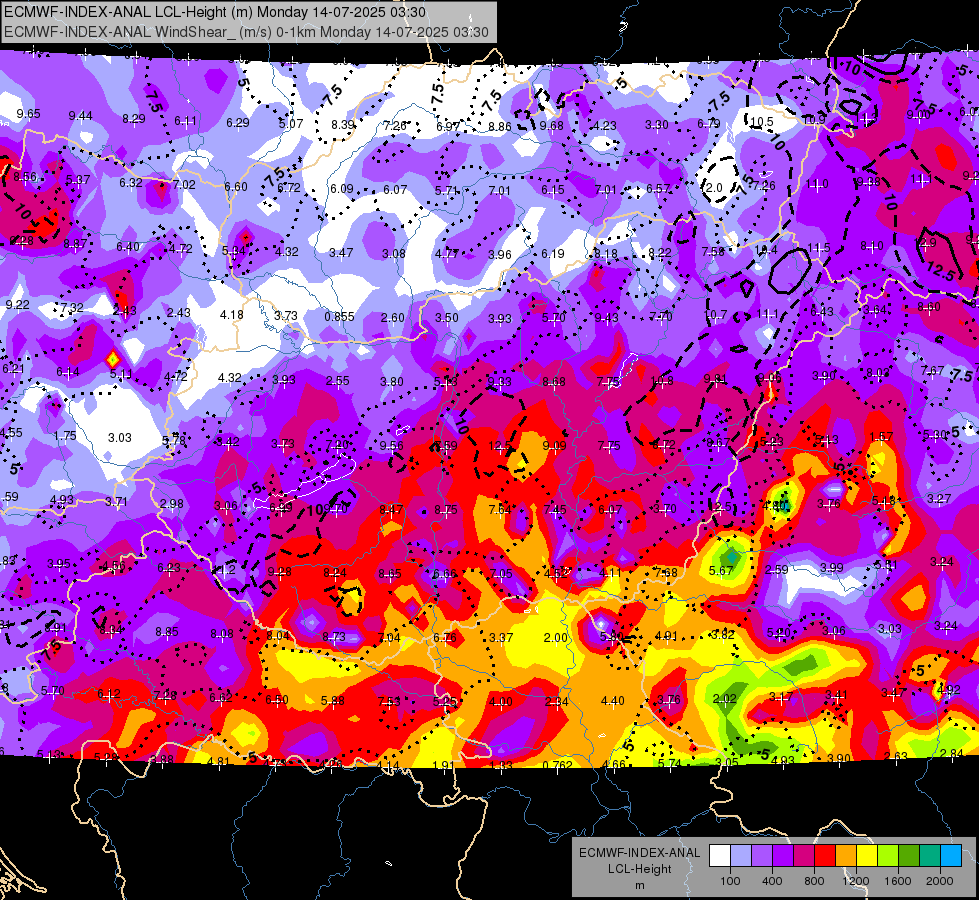Click the wind shear value 3.30
The height and width of the screenshot is (900, 979).
[657, 125]
